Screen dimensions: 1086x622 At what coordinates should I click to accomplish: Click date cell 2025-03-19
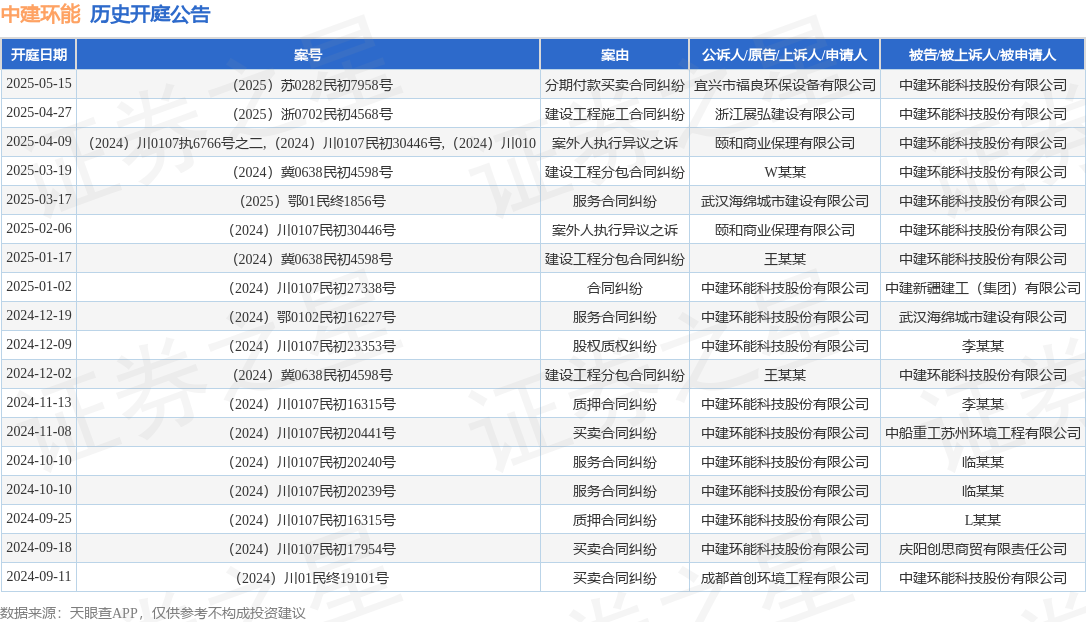pyautogui.click(x=39, y=171)
